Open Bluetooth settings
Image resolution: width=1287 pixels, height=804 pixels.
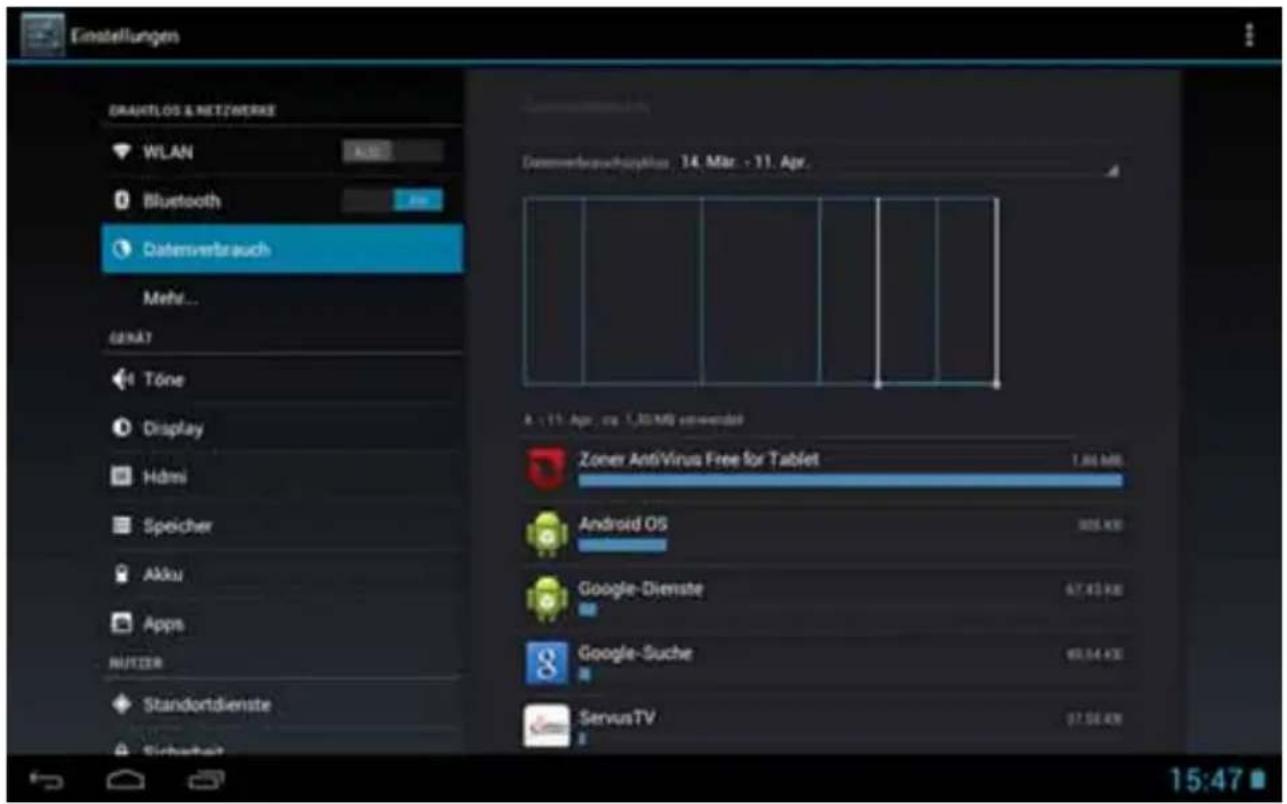[x=282, y=201]
